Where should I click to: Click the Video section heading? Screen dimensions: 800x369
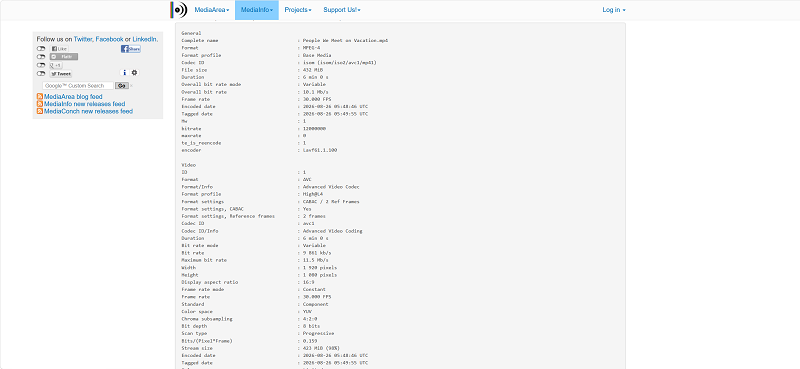[x=189, y=165]
